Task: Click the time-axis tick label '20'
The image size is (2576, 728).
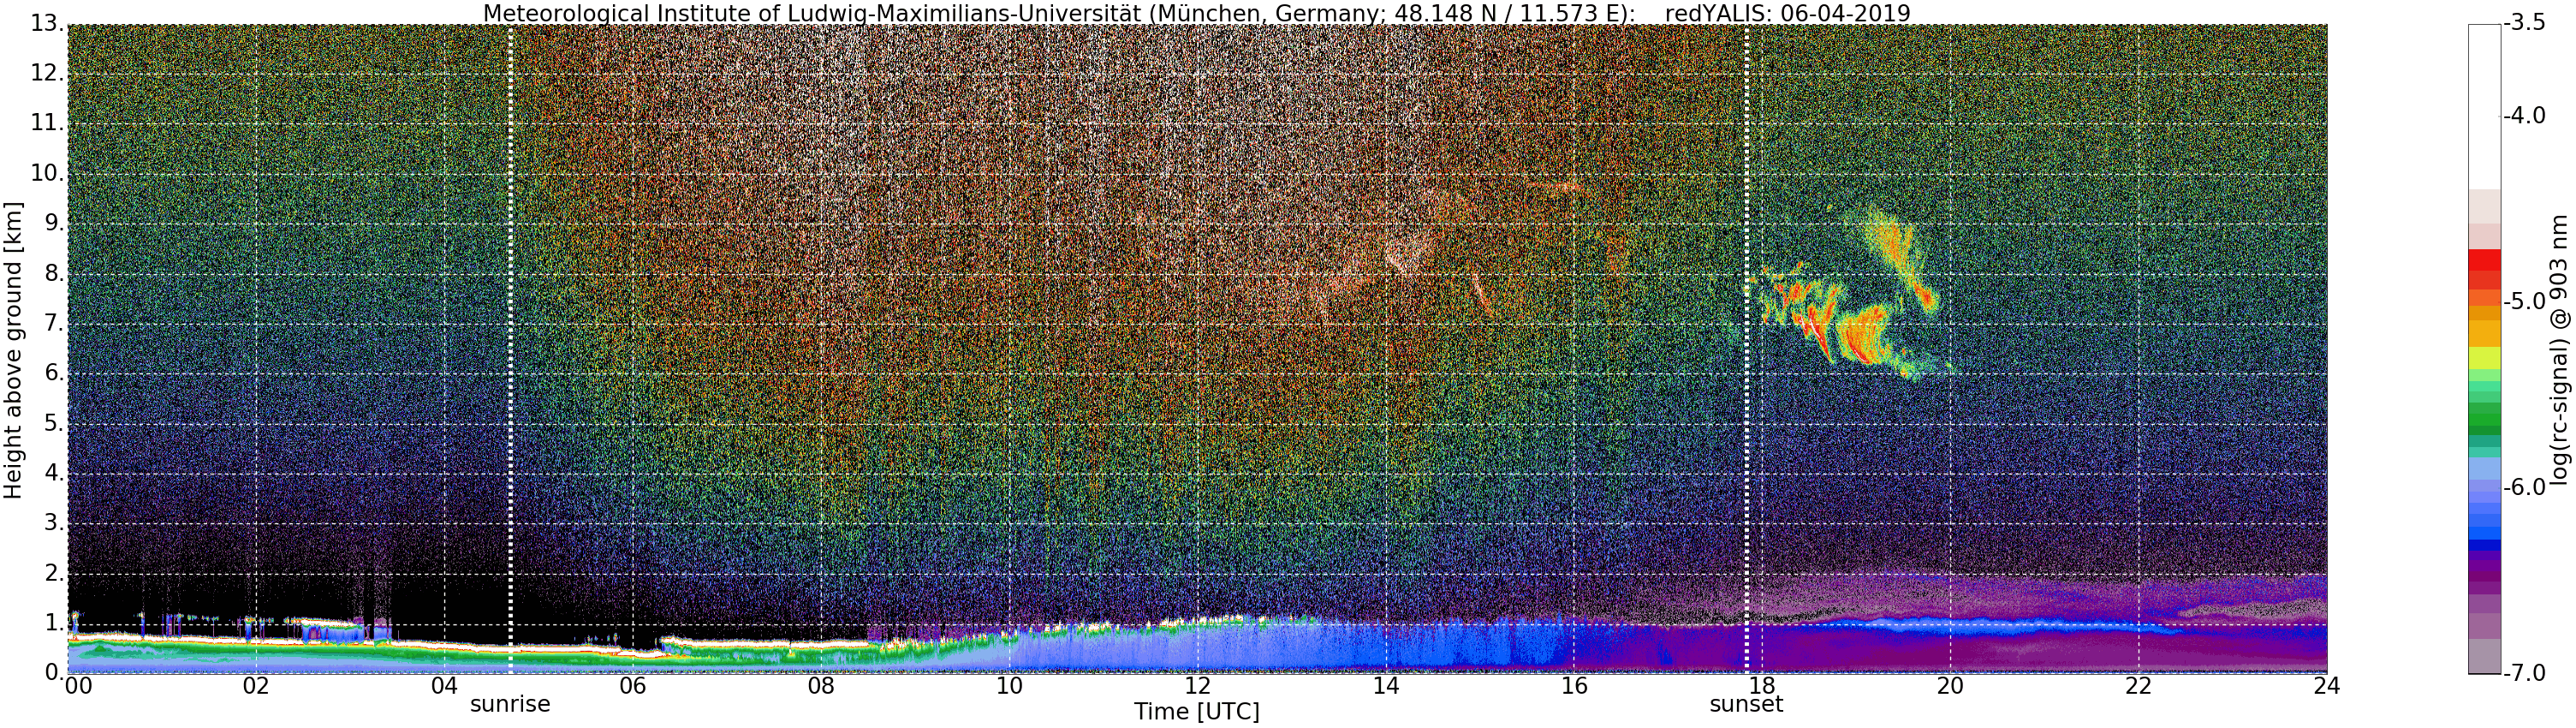Action: pos(1951,686)
